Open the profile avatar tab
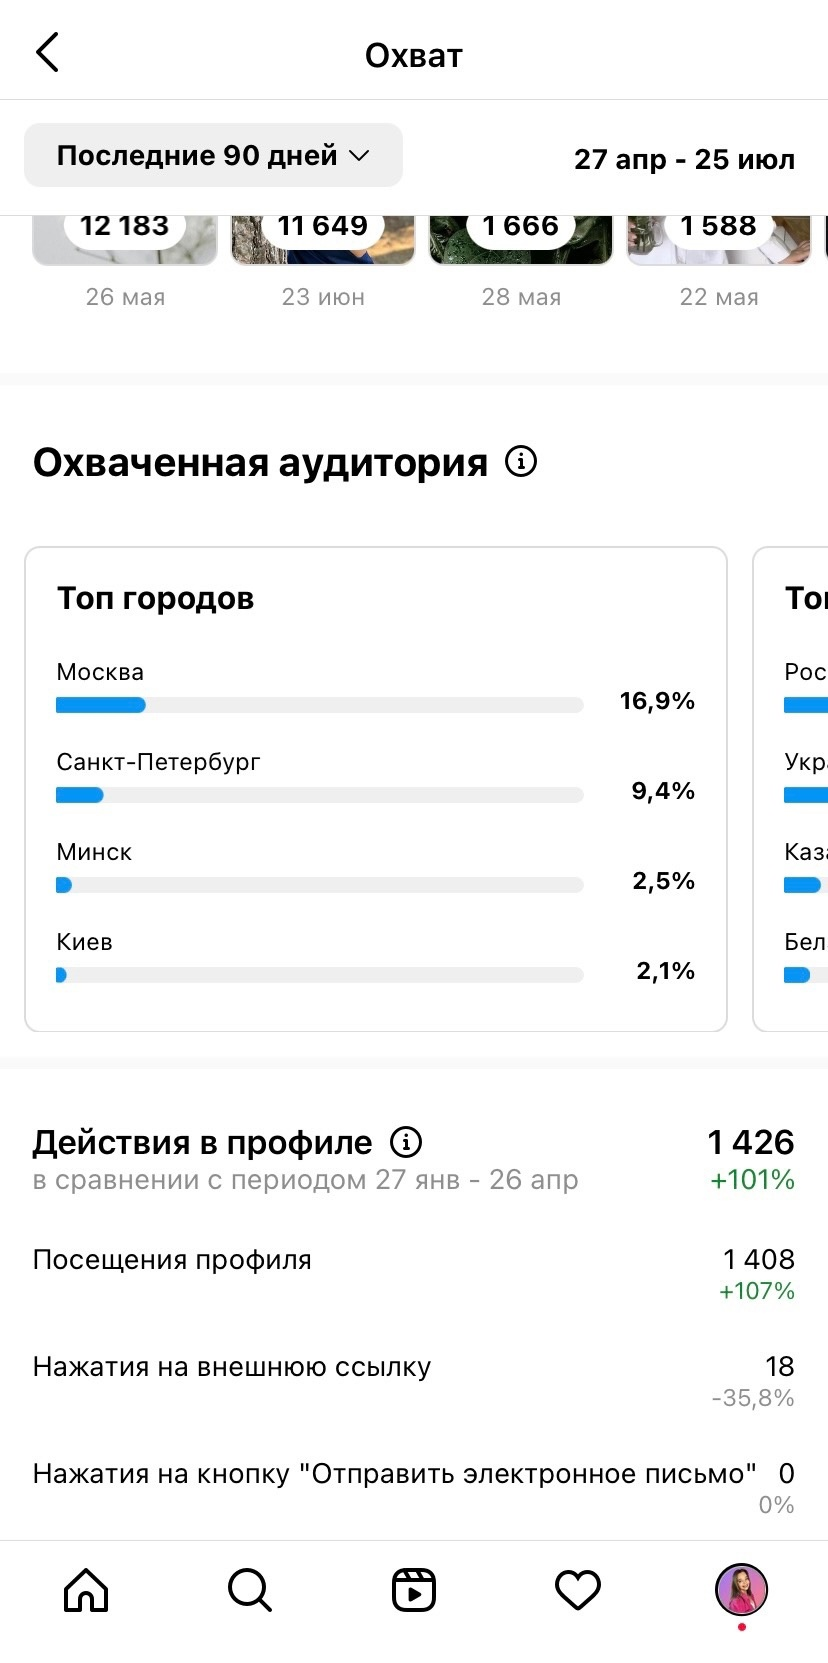This screenshot has width=828, height=1663. pos(741,1590)
